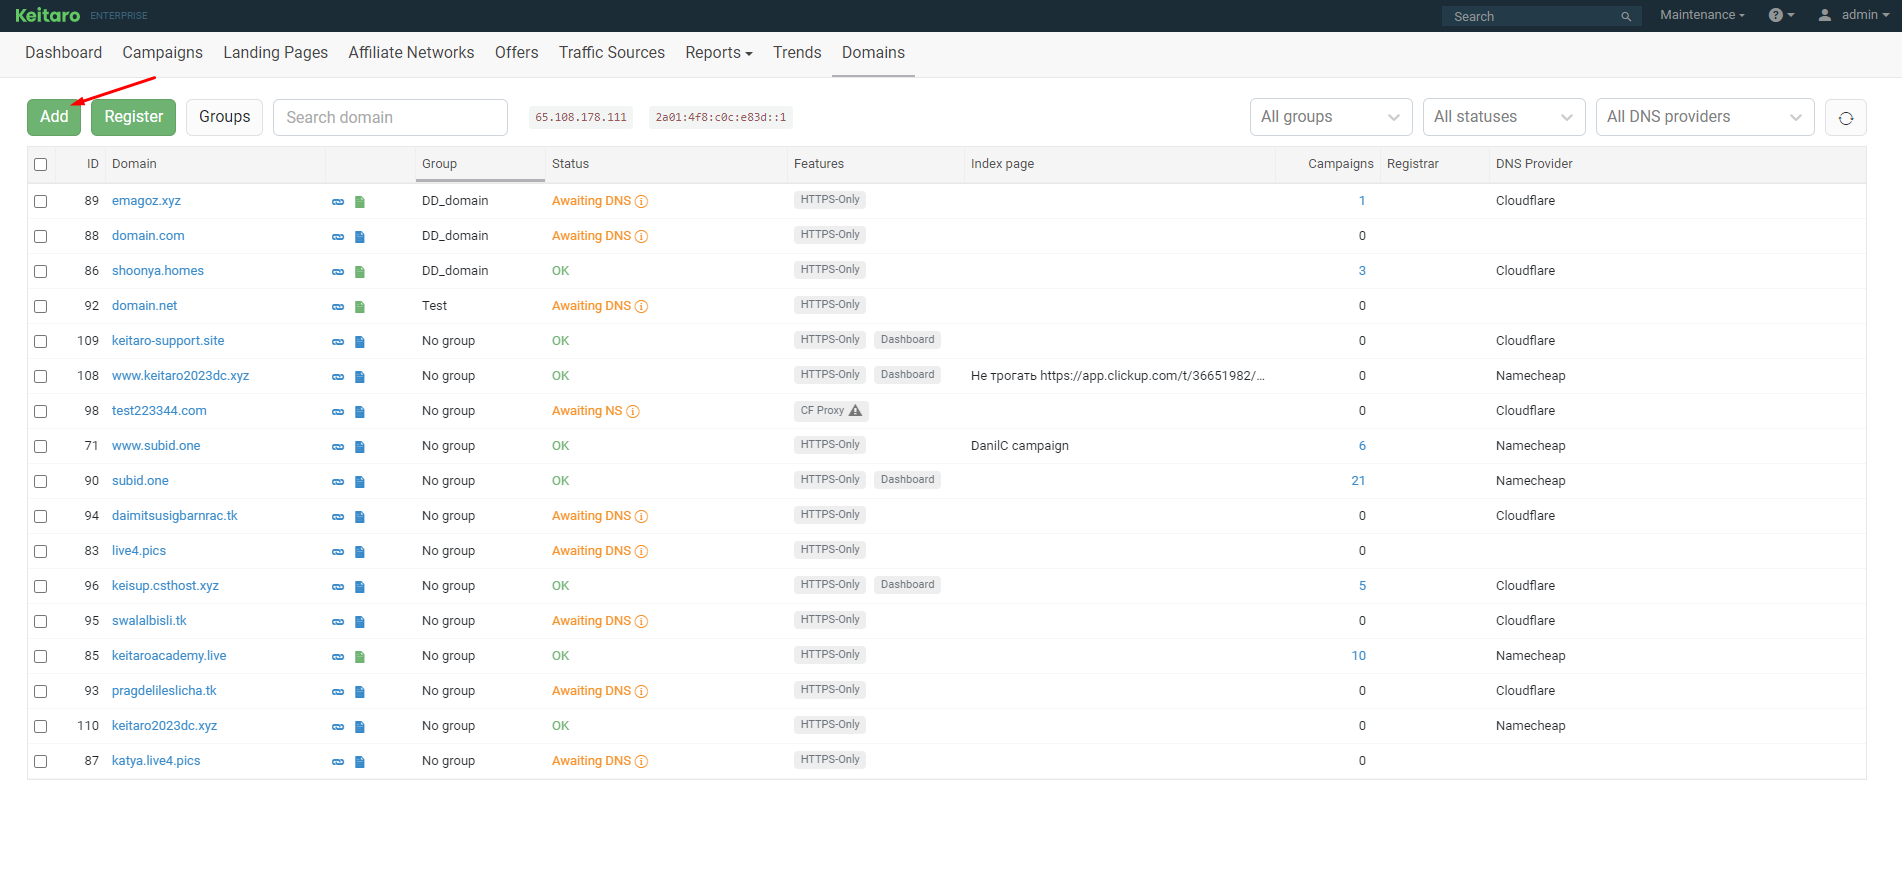
Task: Click the link icon for katya.live4.pics
Action: coord(338,762)
